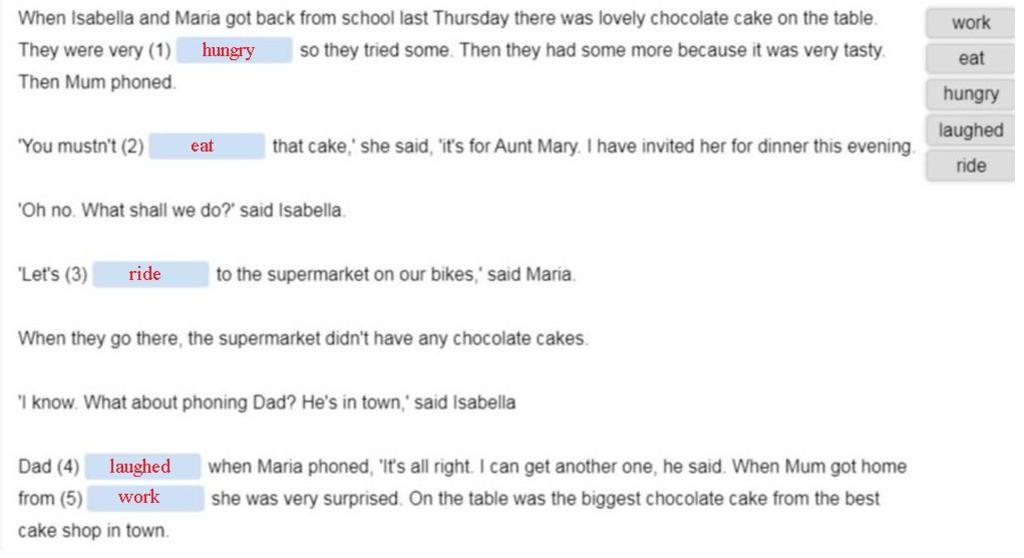Click the number label '(1)' before hungry
1024x558 pixels.
coord(159,50)
